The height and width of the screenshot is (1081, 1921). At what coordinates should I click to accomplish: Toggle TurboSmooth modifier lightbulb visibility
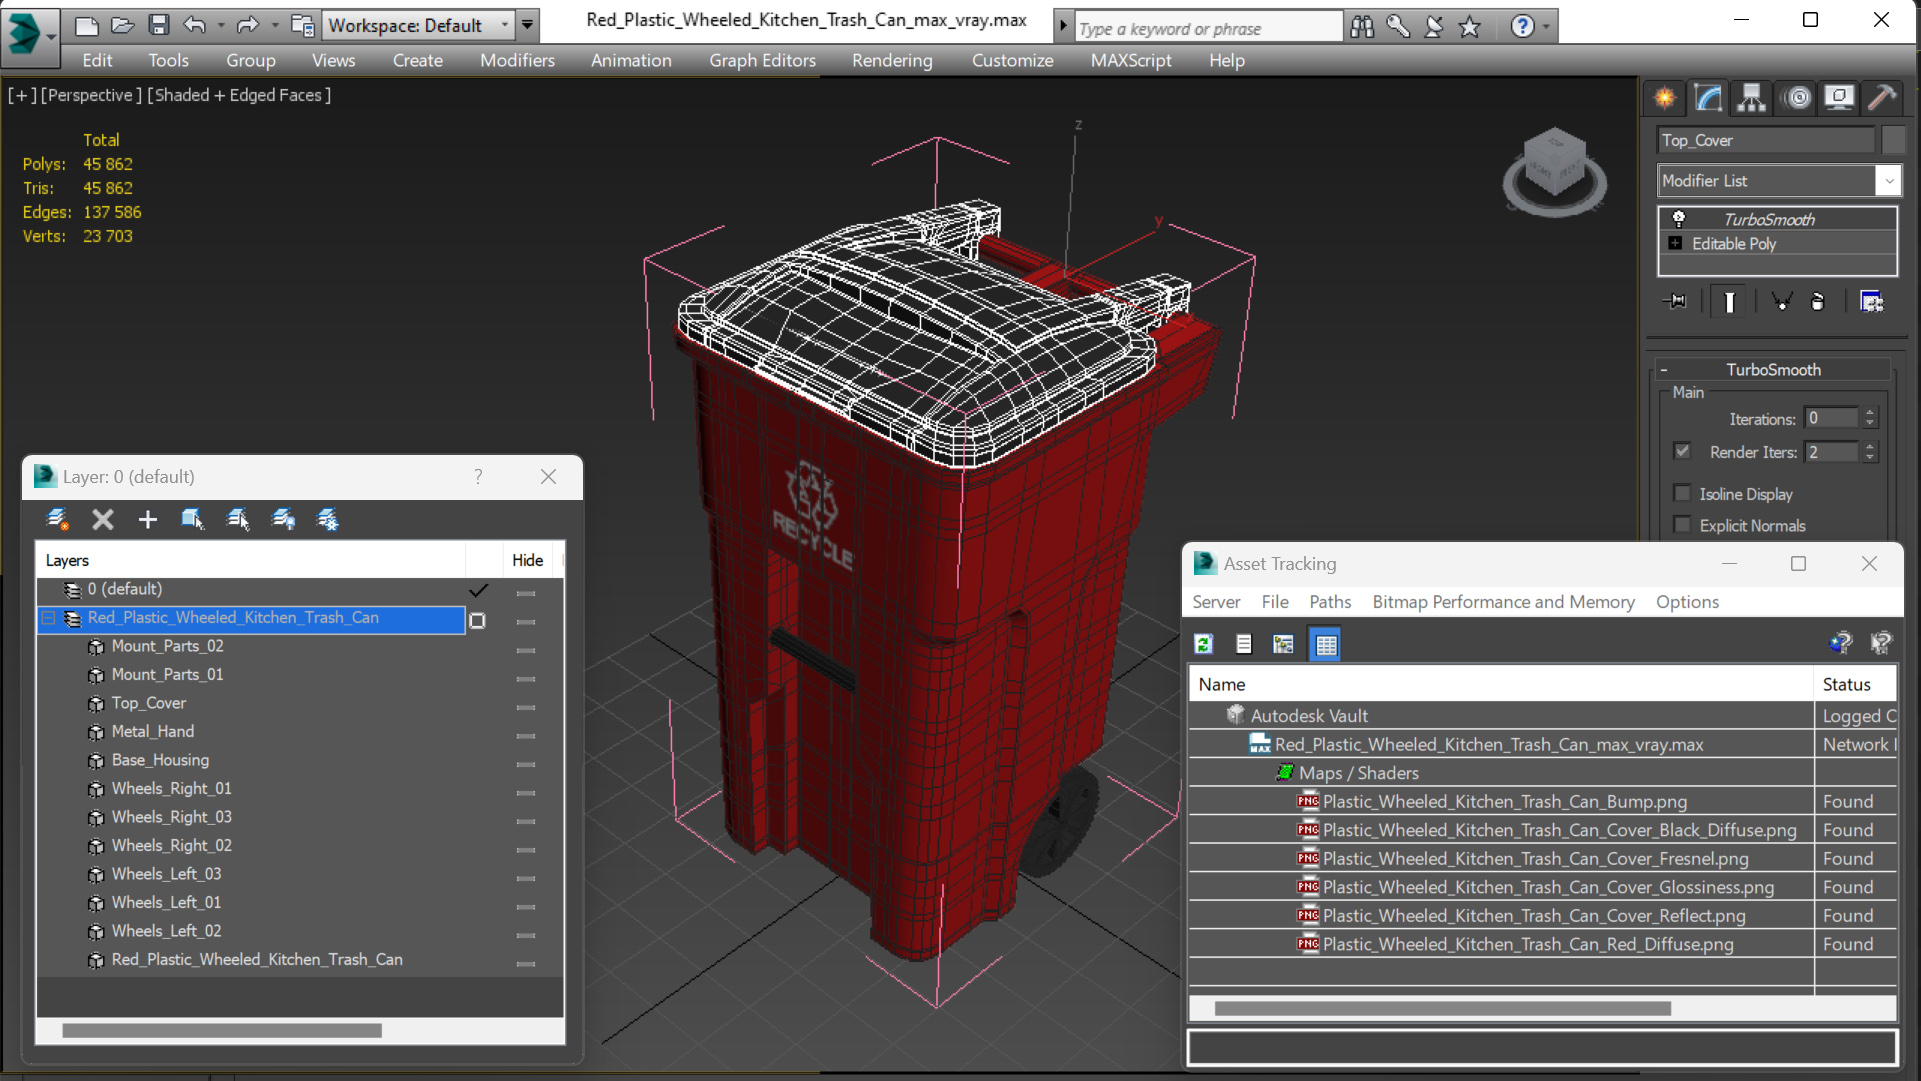click(1679, 219)
